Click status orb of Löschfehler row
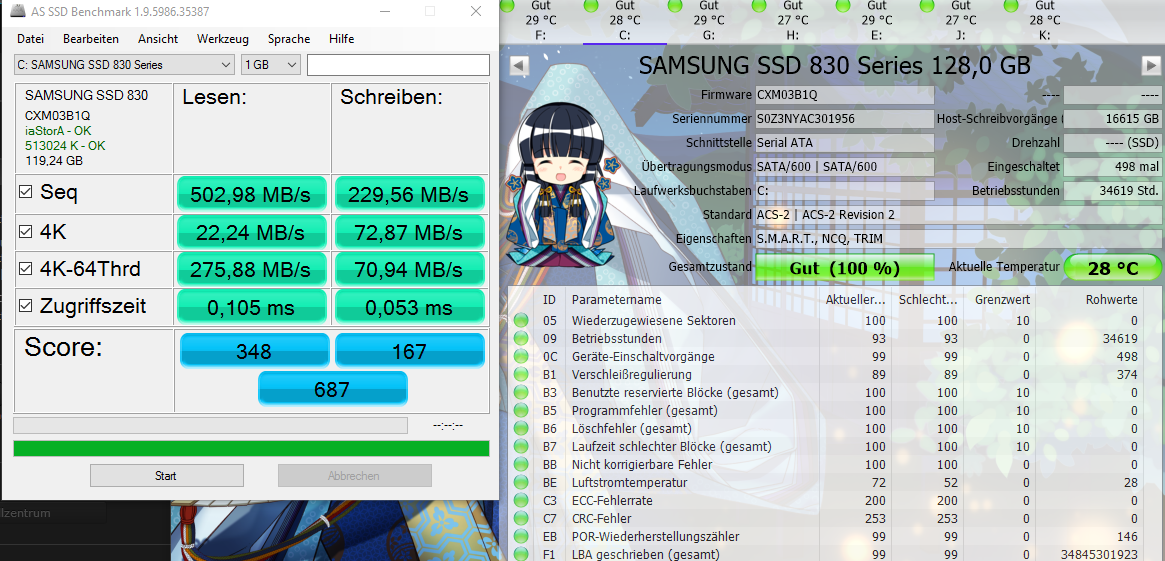The width and height of the screenshot is (1165, 561). click(521, 429)
